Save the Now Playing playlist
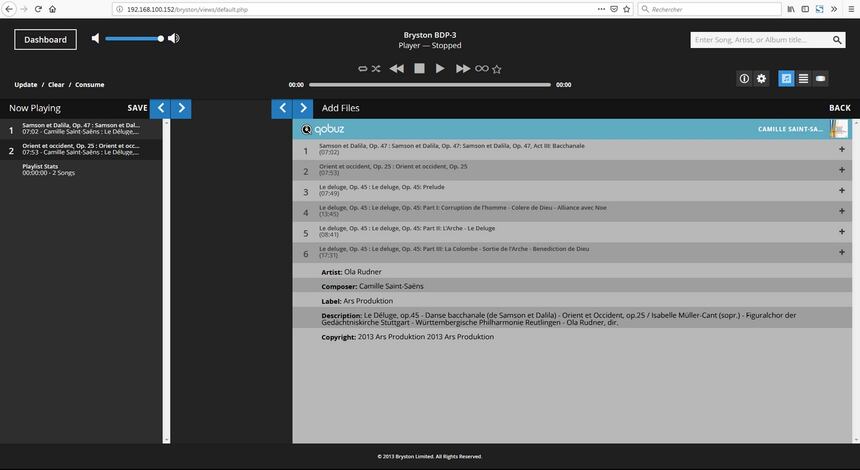The image size is (860, 470). [137, 108]
